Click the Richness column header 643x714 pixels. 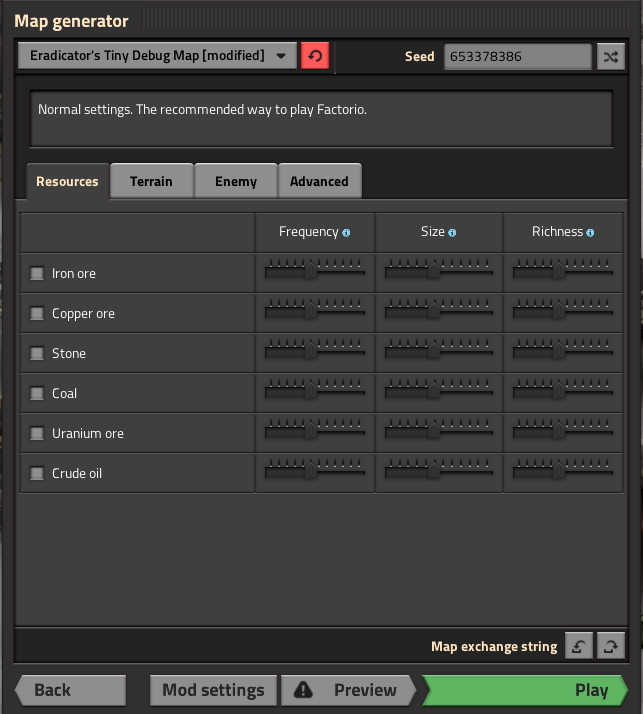(557, 232)
